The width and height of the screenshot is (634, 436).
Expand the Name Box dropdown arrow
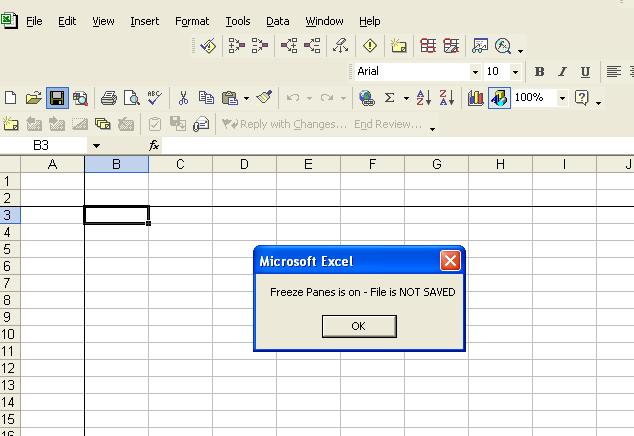pyautogui.click(x=96, y=146)
